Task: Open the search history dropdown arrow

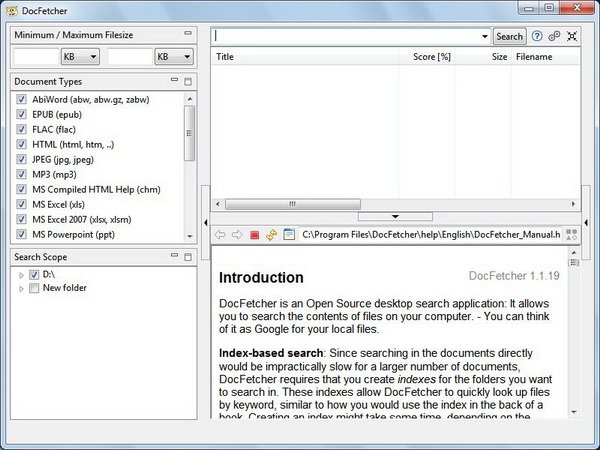Action: [x=483, y=36]
